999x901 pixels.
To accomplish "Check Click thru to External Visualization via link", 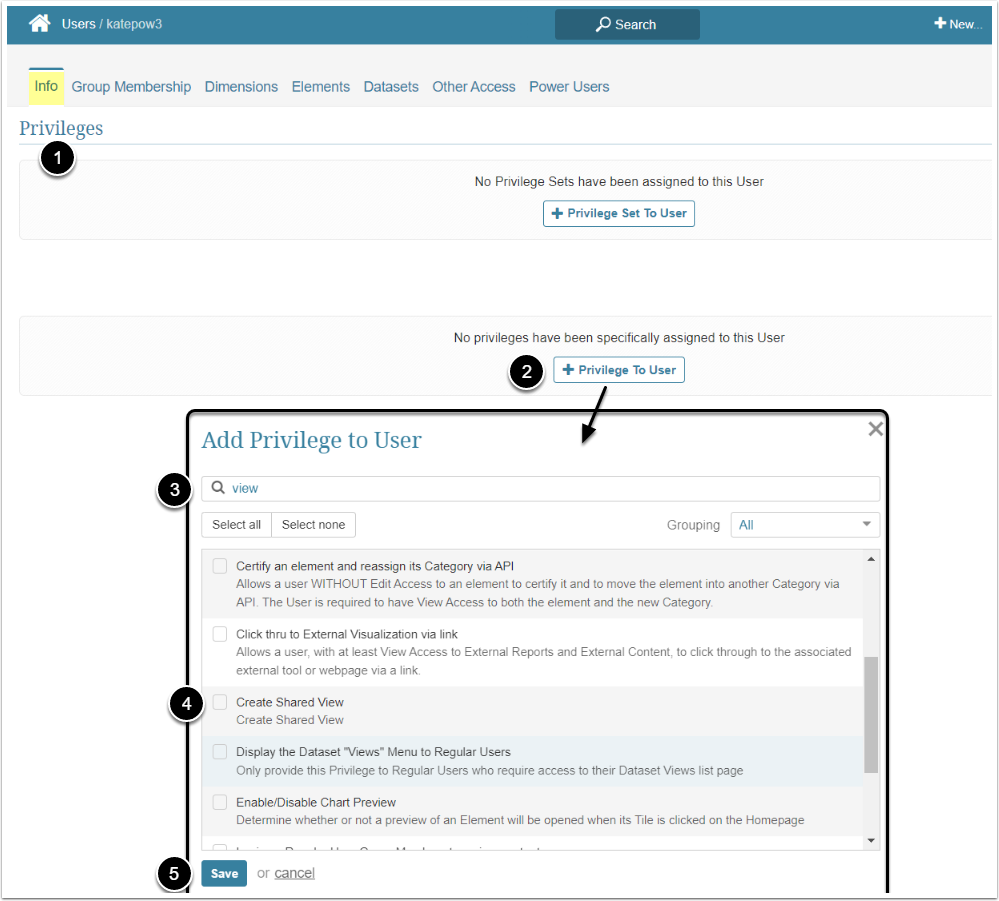I will (x=220, y=634).
